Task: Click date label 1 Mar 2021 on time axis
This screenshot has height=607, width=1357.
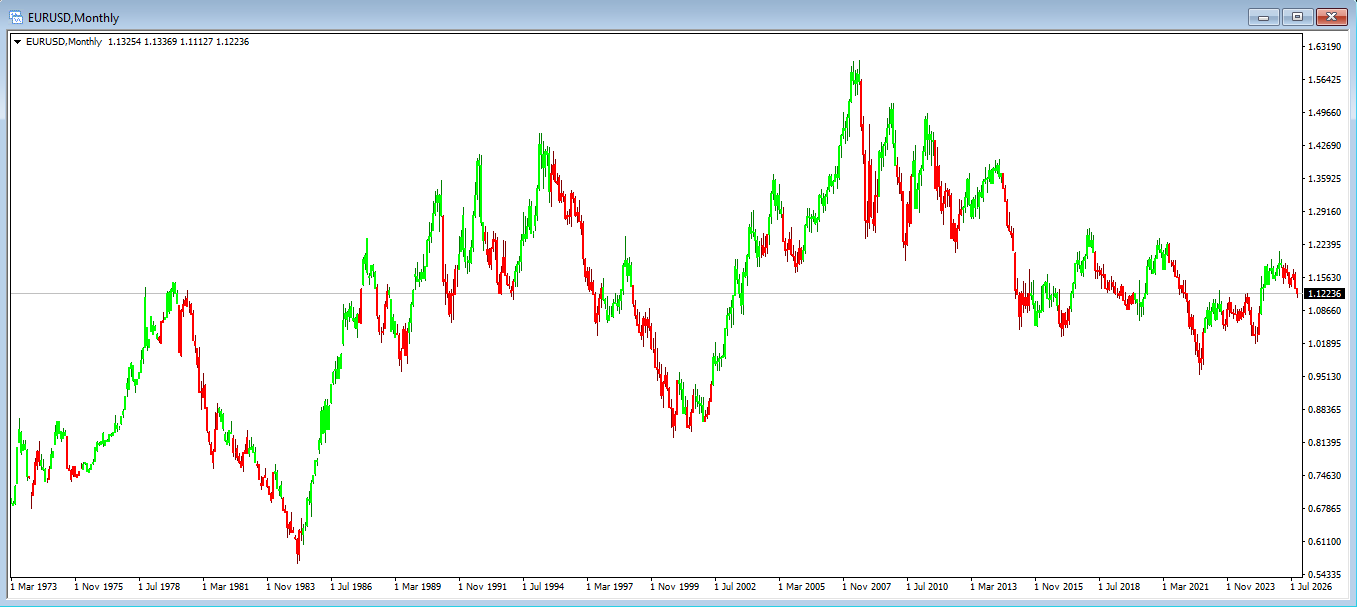Action: (x=1187, y=587)
